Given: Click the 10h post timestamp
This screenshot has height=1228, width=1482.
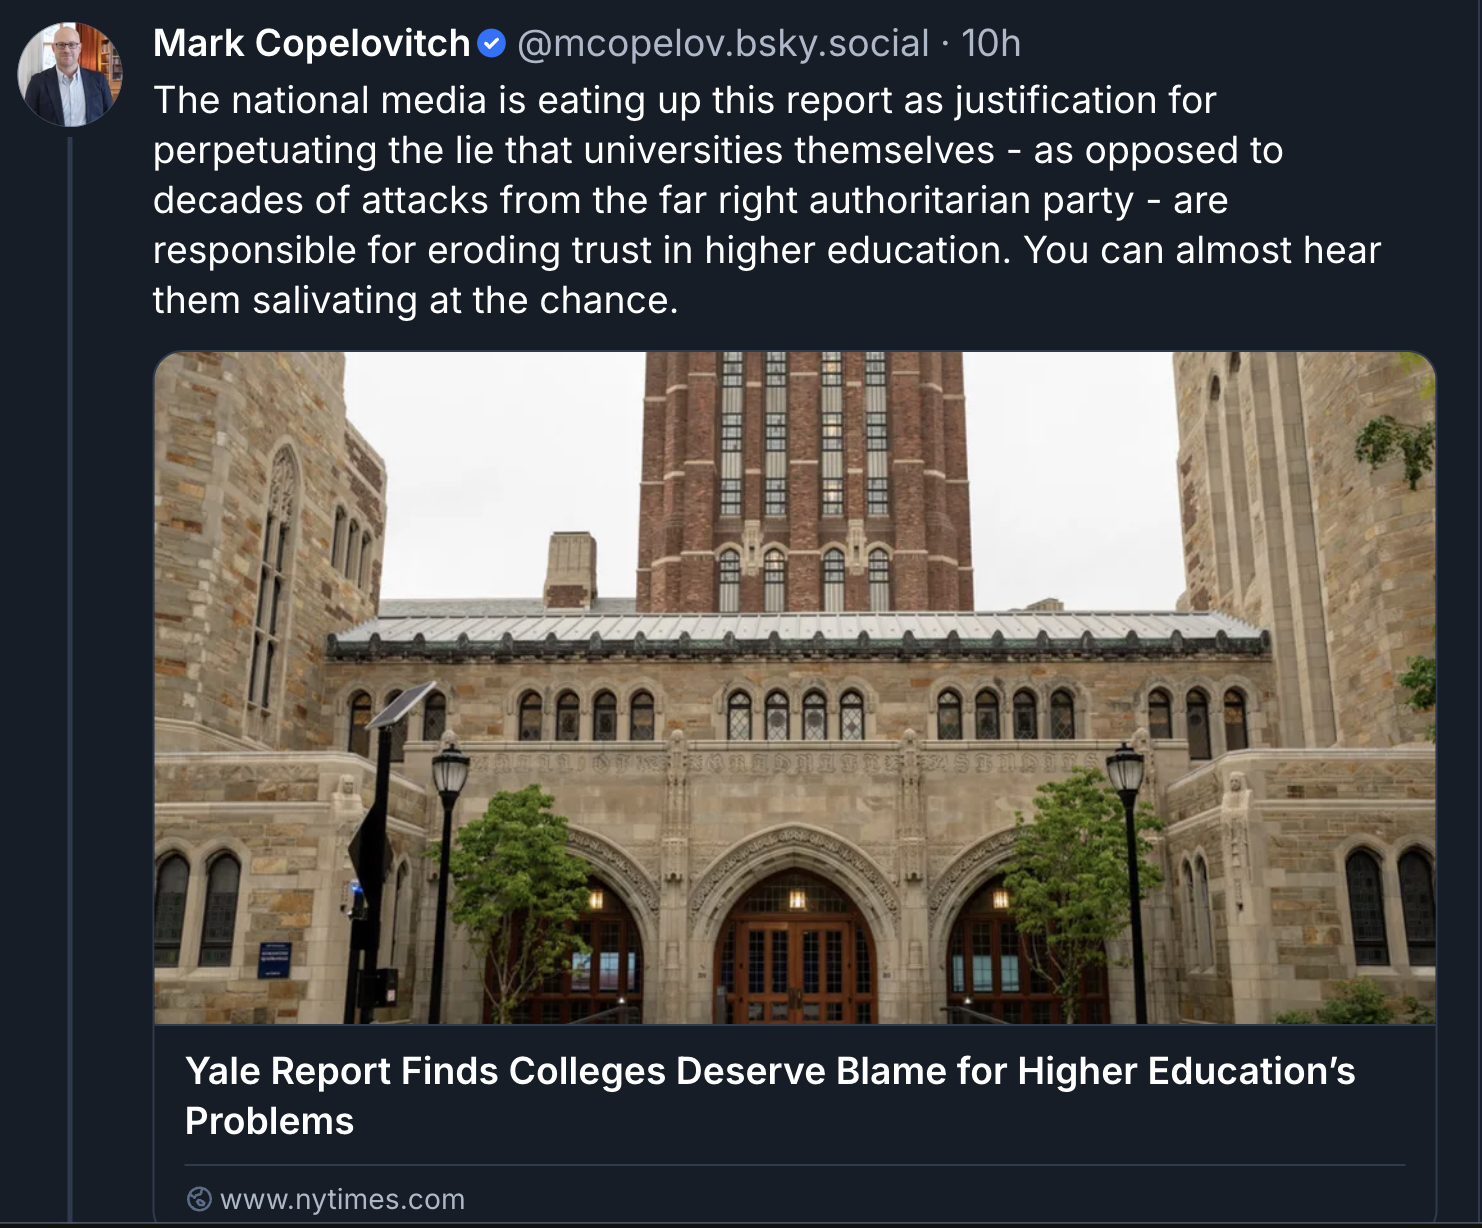Looking at the screenshot, I should coord(990,44).
